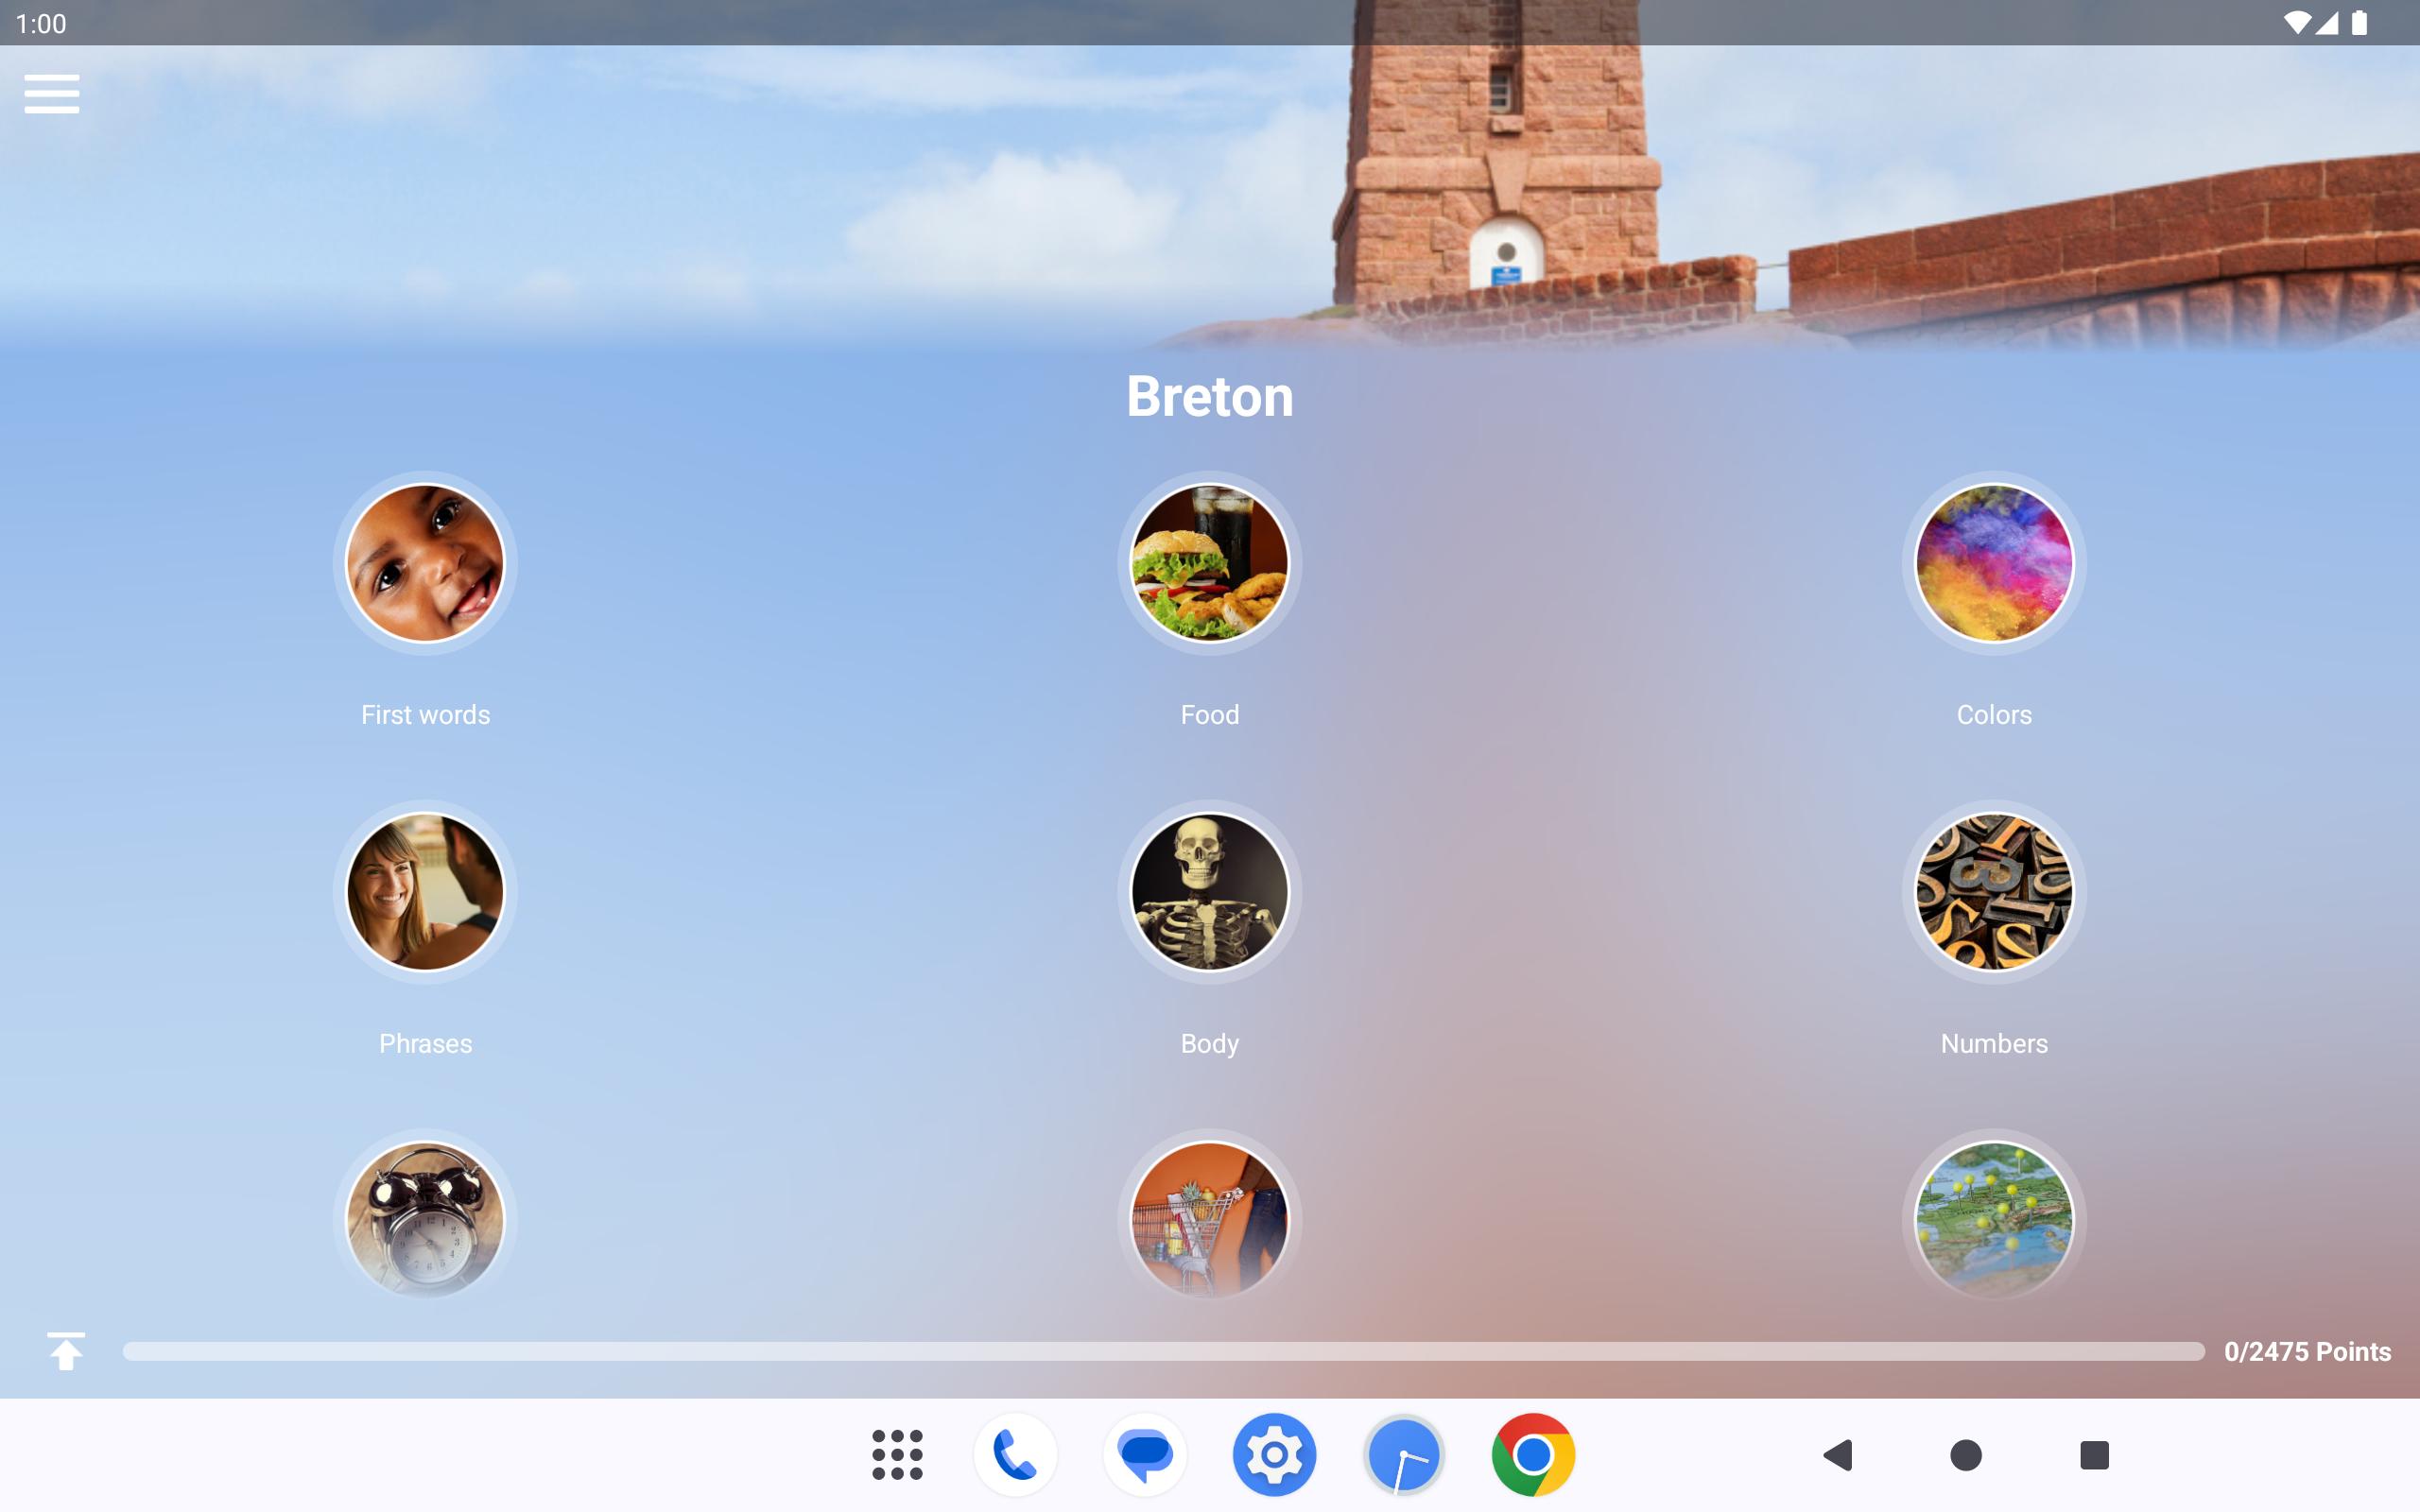
Task: Open the app drawer grid icon
Action: [897, 1454]
